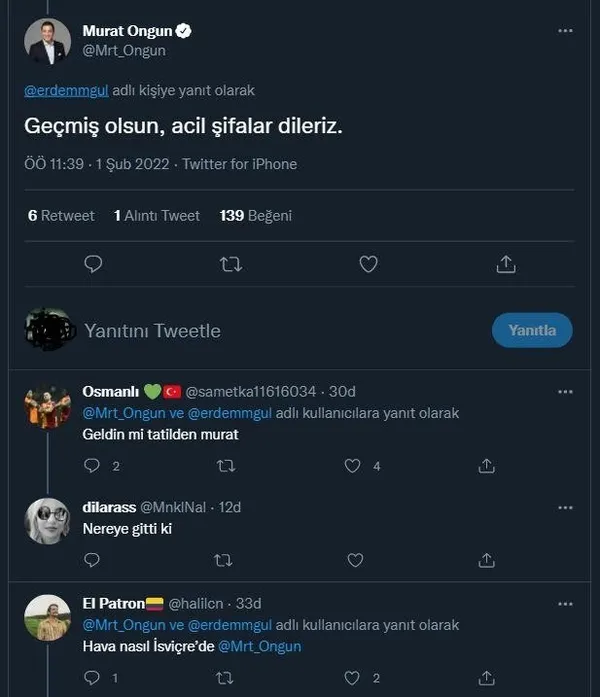Image resolution: width=600 pixels, height=697 pixels.
Task: Retweet dilarass's reply
Action: click(226, 560)
